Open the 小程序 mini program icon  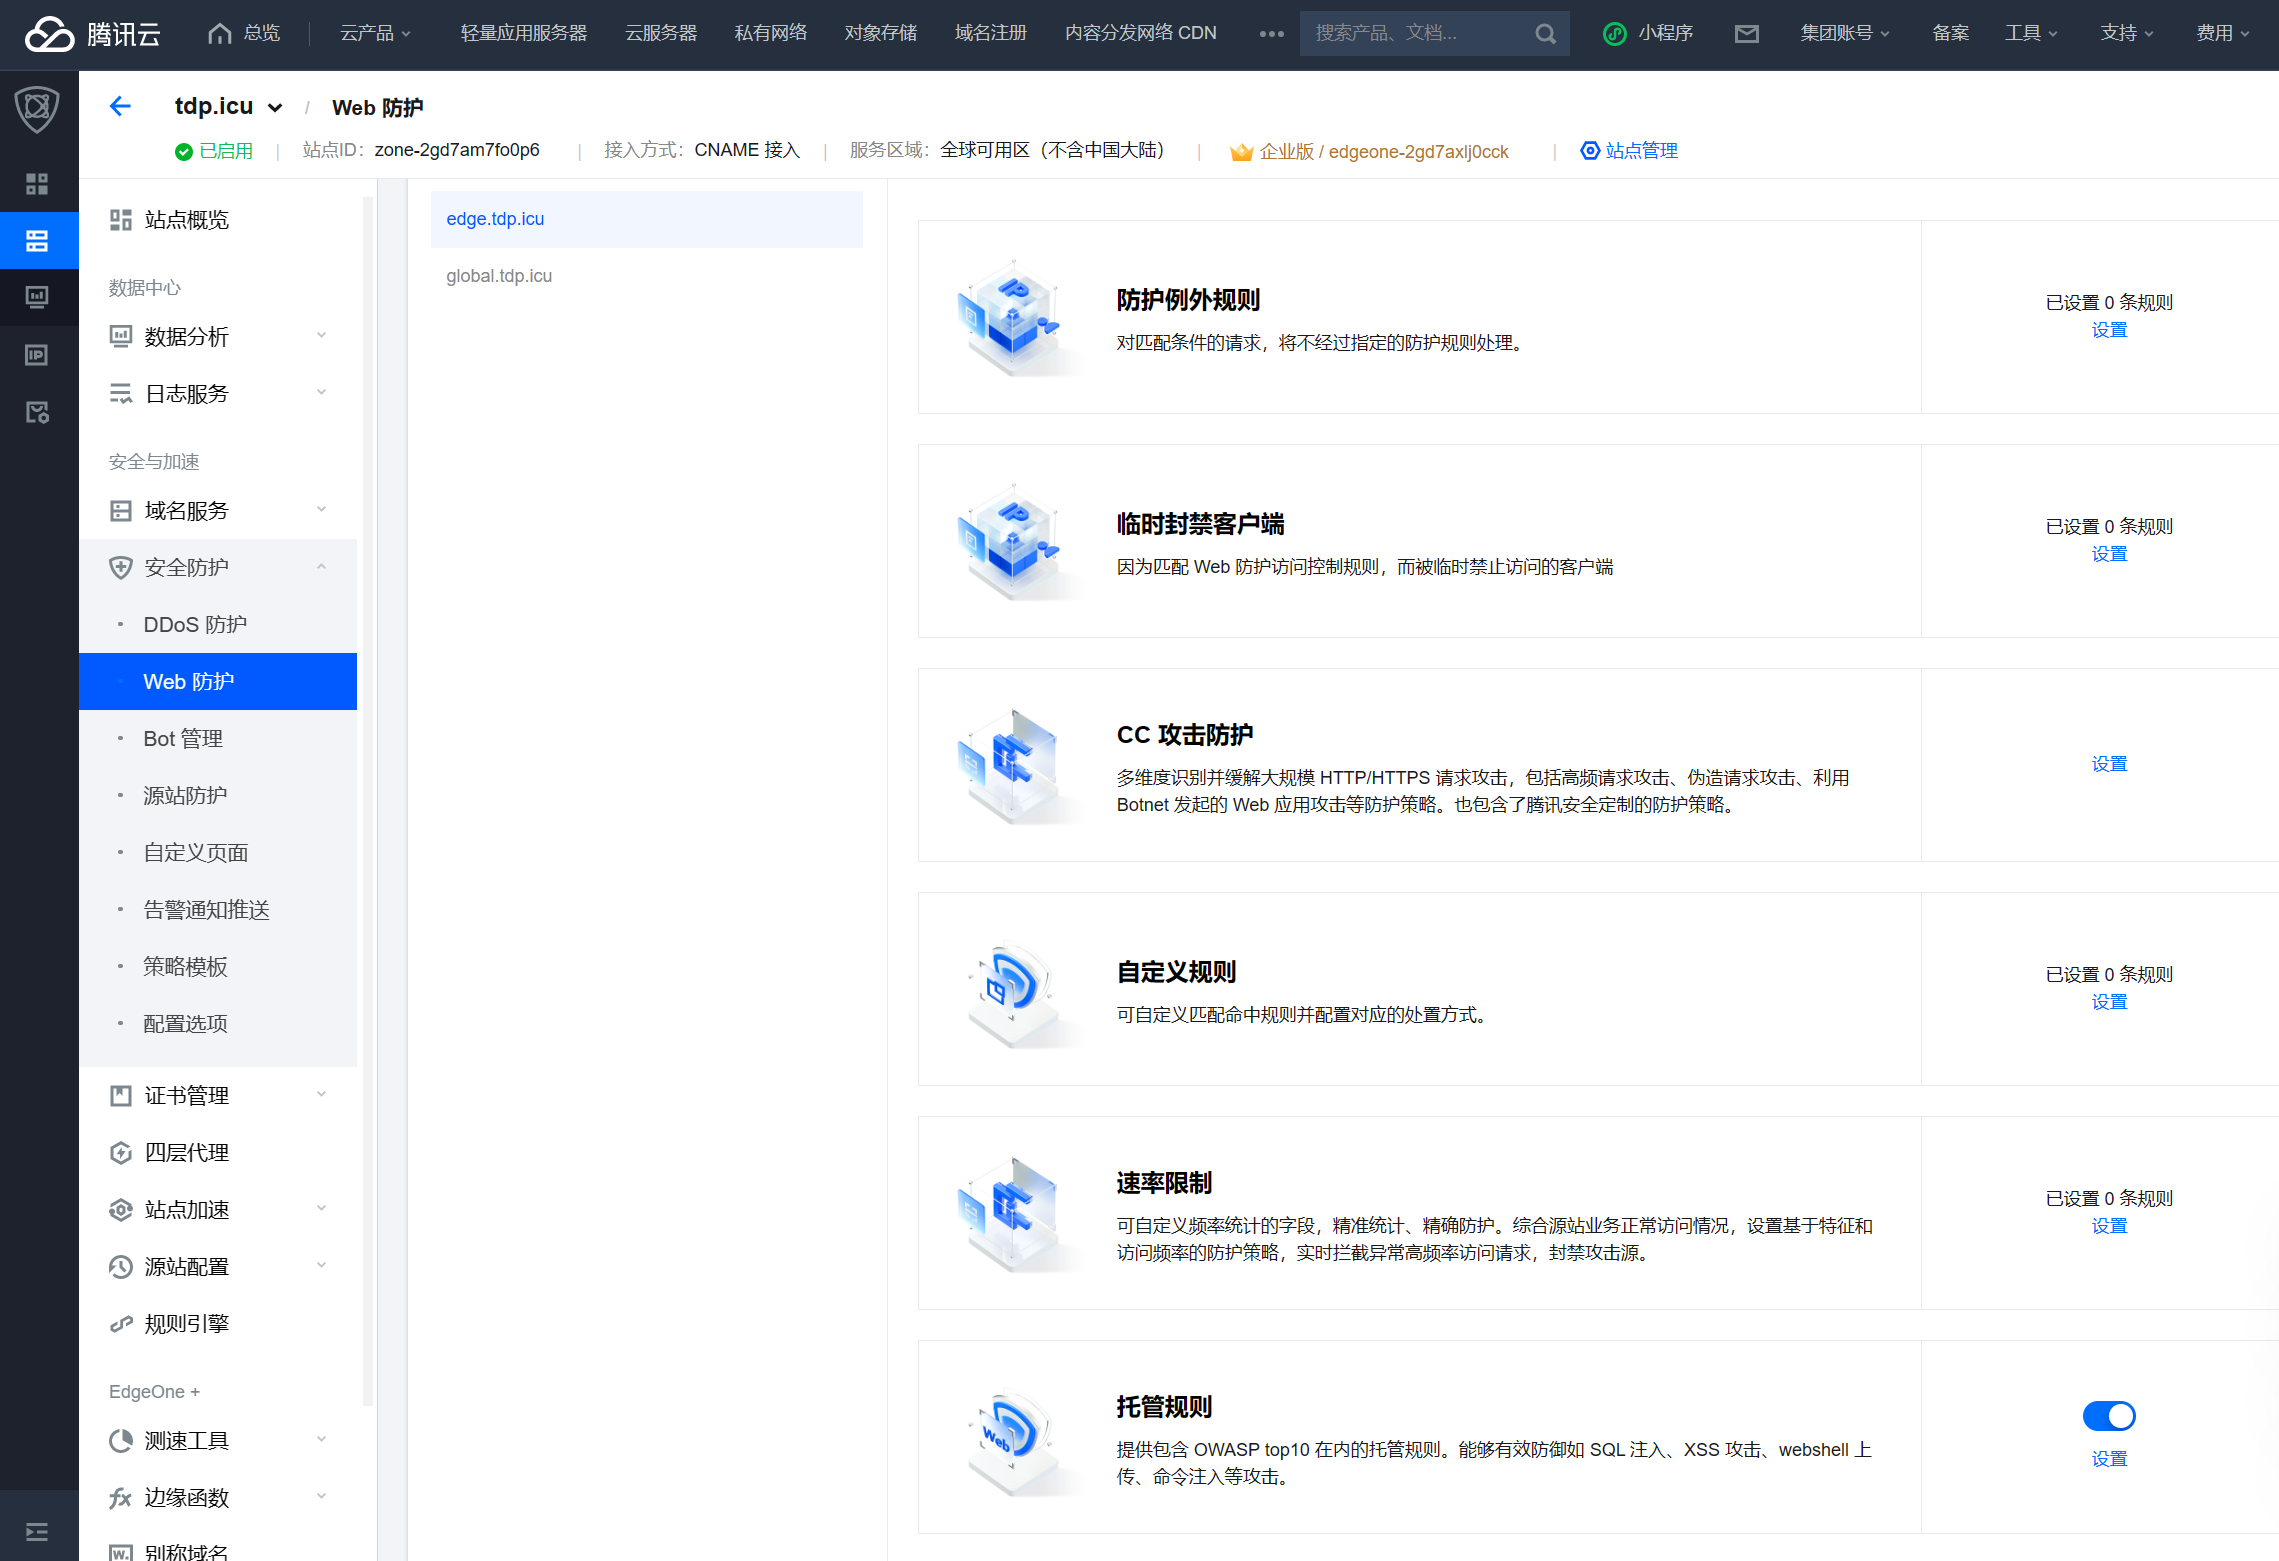[x=1614, y=34]
